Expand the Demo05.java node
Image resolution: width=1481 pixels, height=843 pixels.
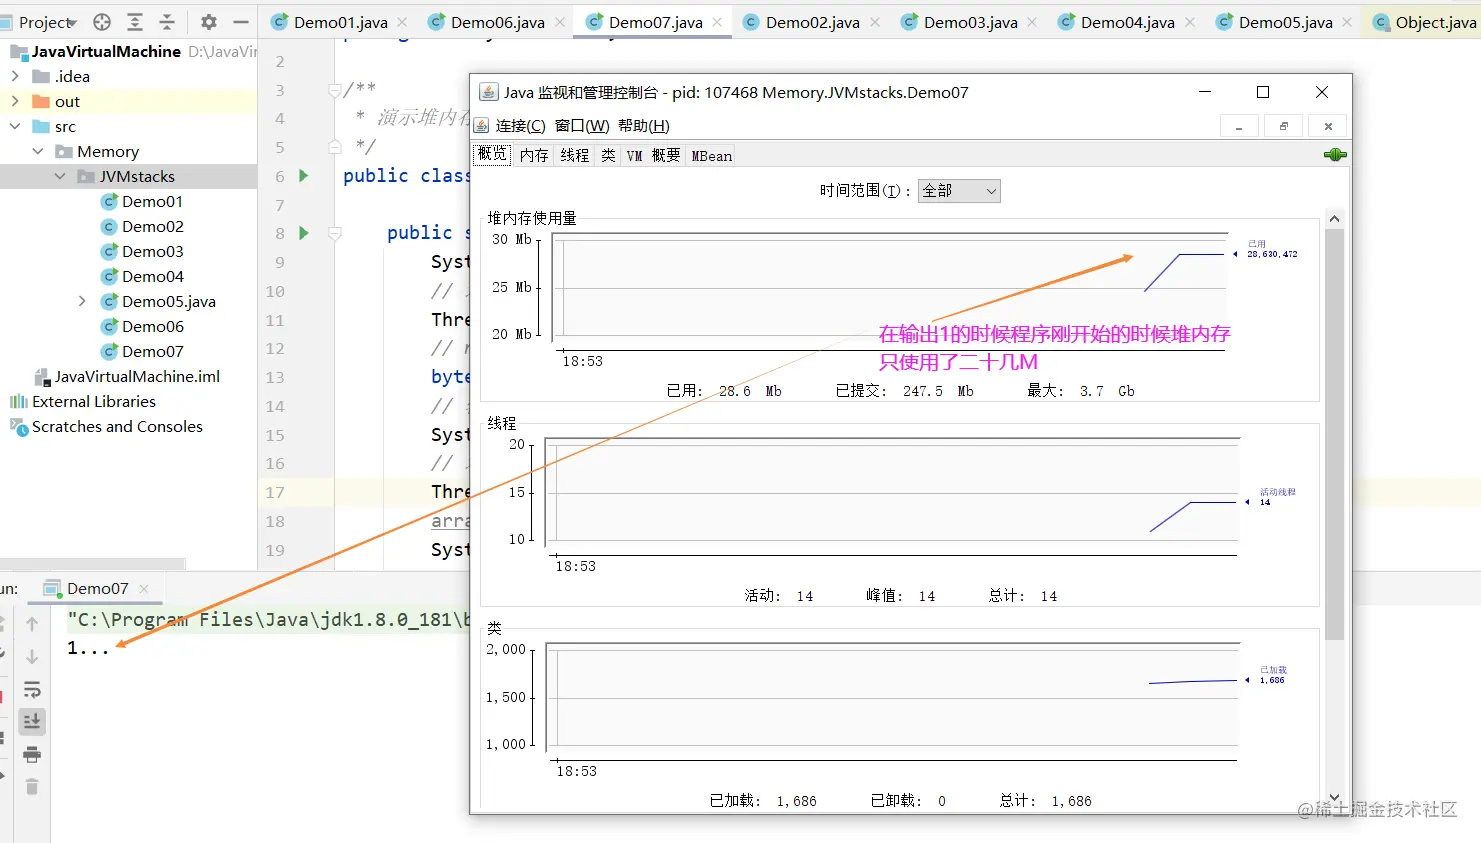point(82,301)
